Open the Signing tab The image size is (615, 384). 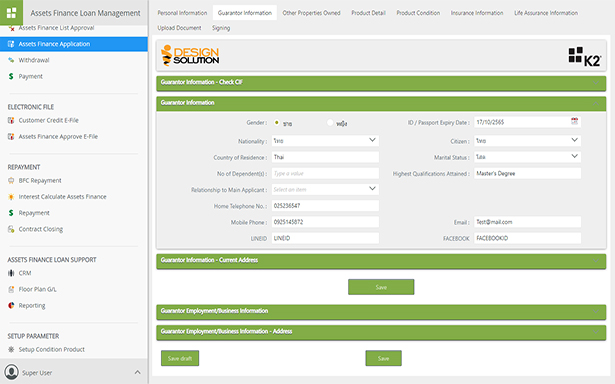pyautogui.click(x=221, y=28)
